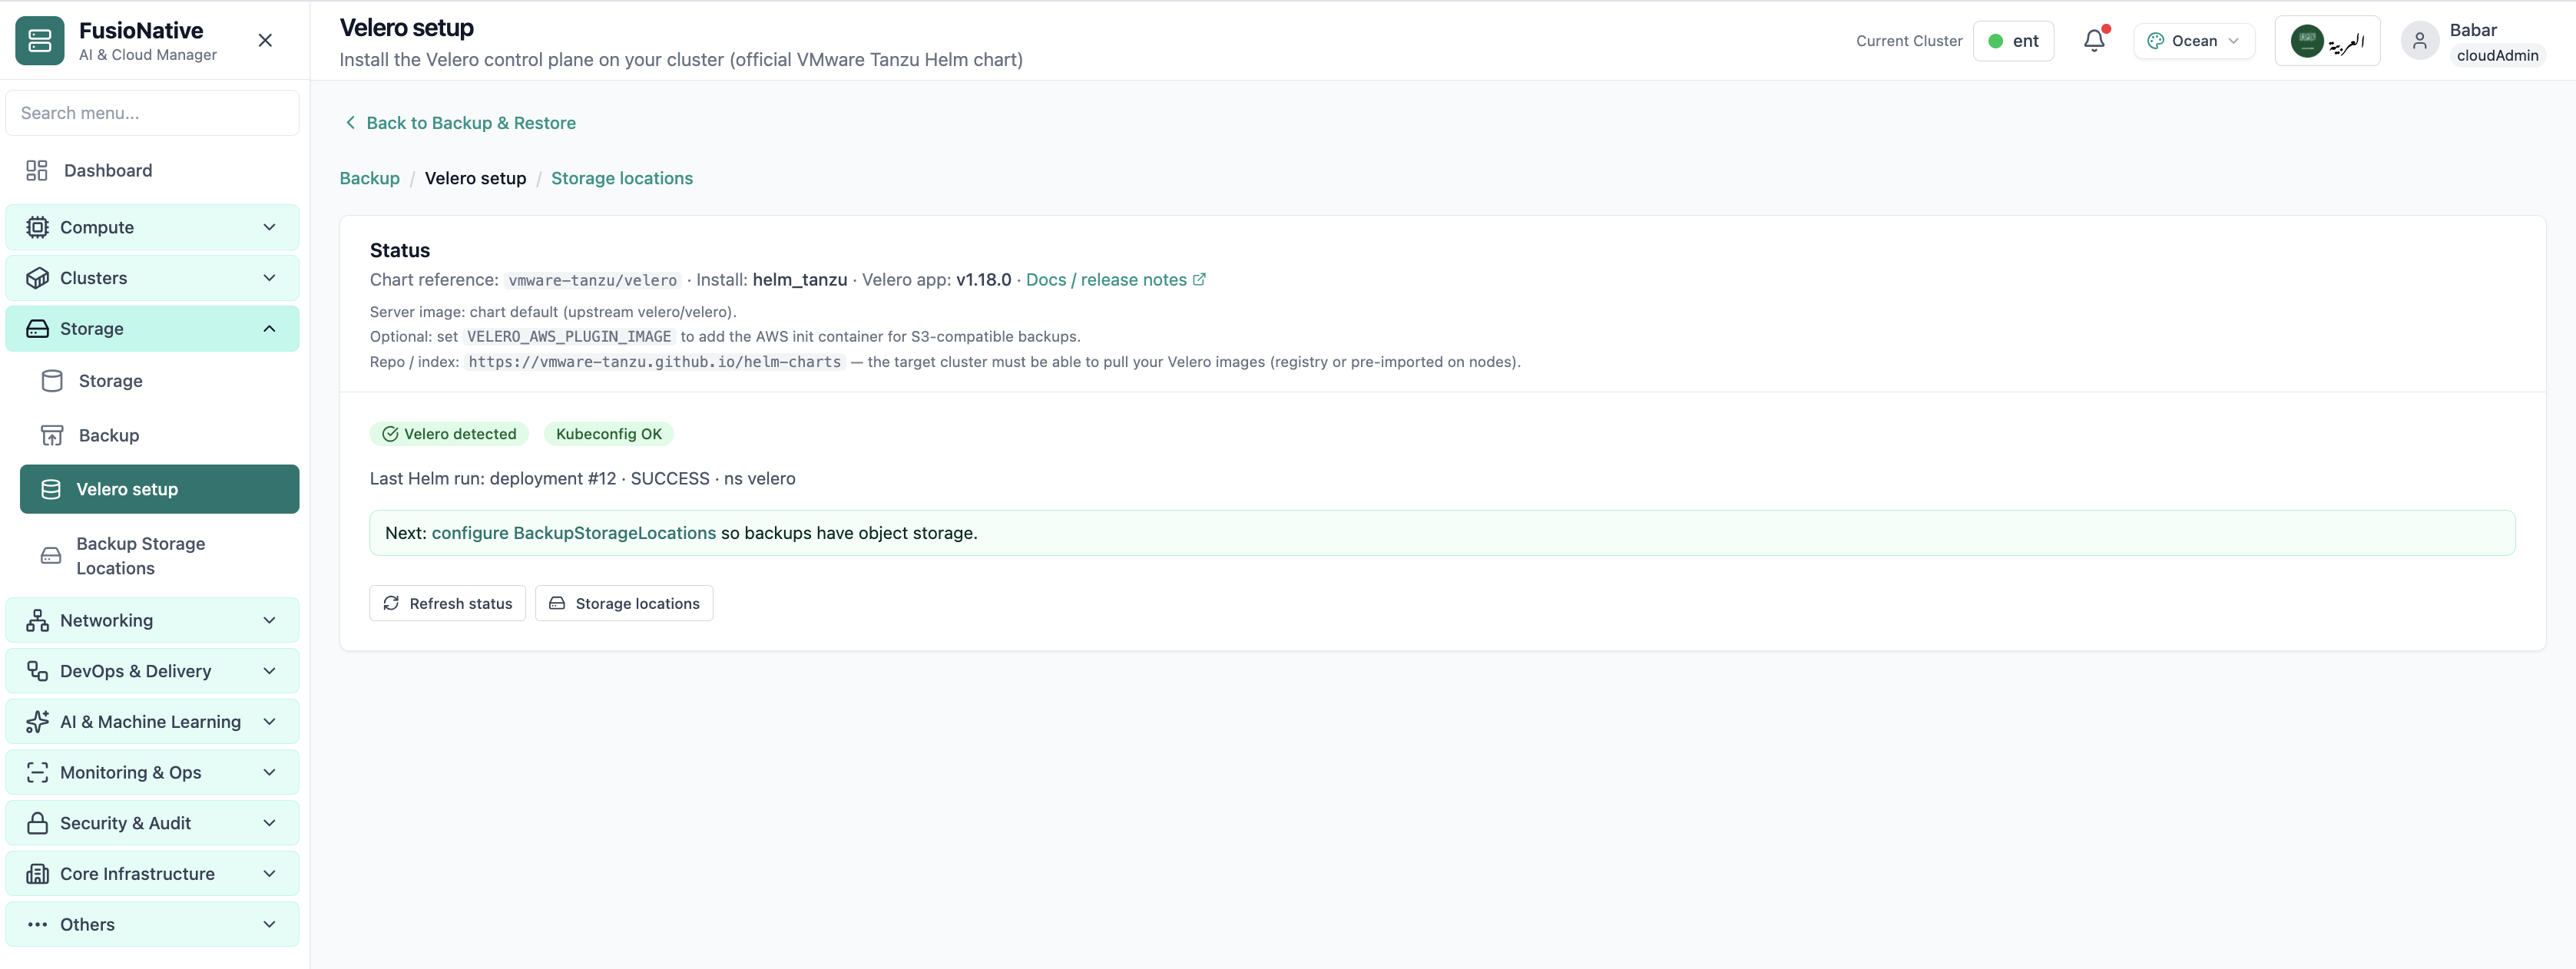This screenshot has height=969, width=2576.
Task: Click the VELERO_AWS_PLUGIN_IMAGE variable text
Action: click(569, 337)
